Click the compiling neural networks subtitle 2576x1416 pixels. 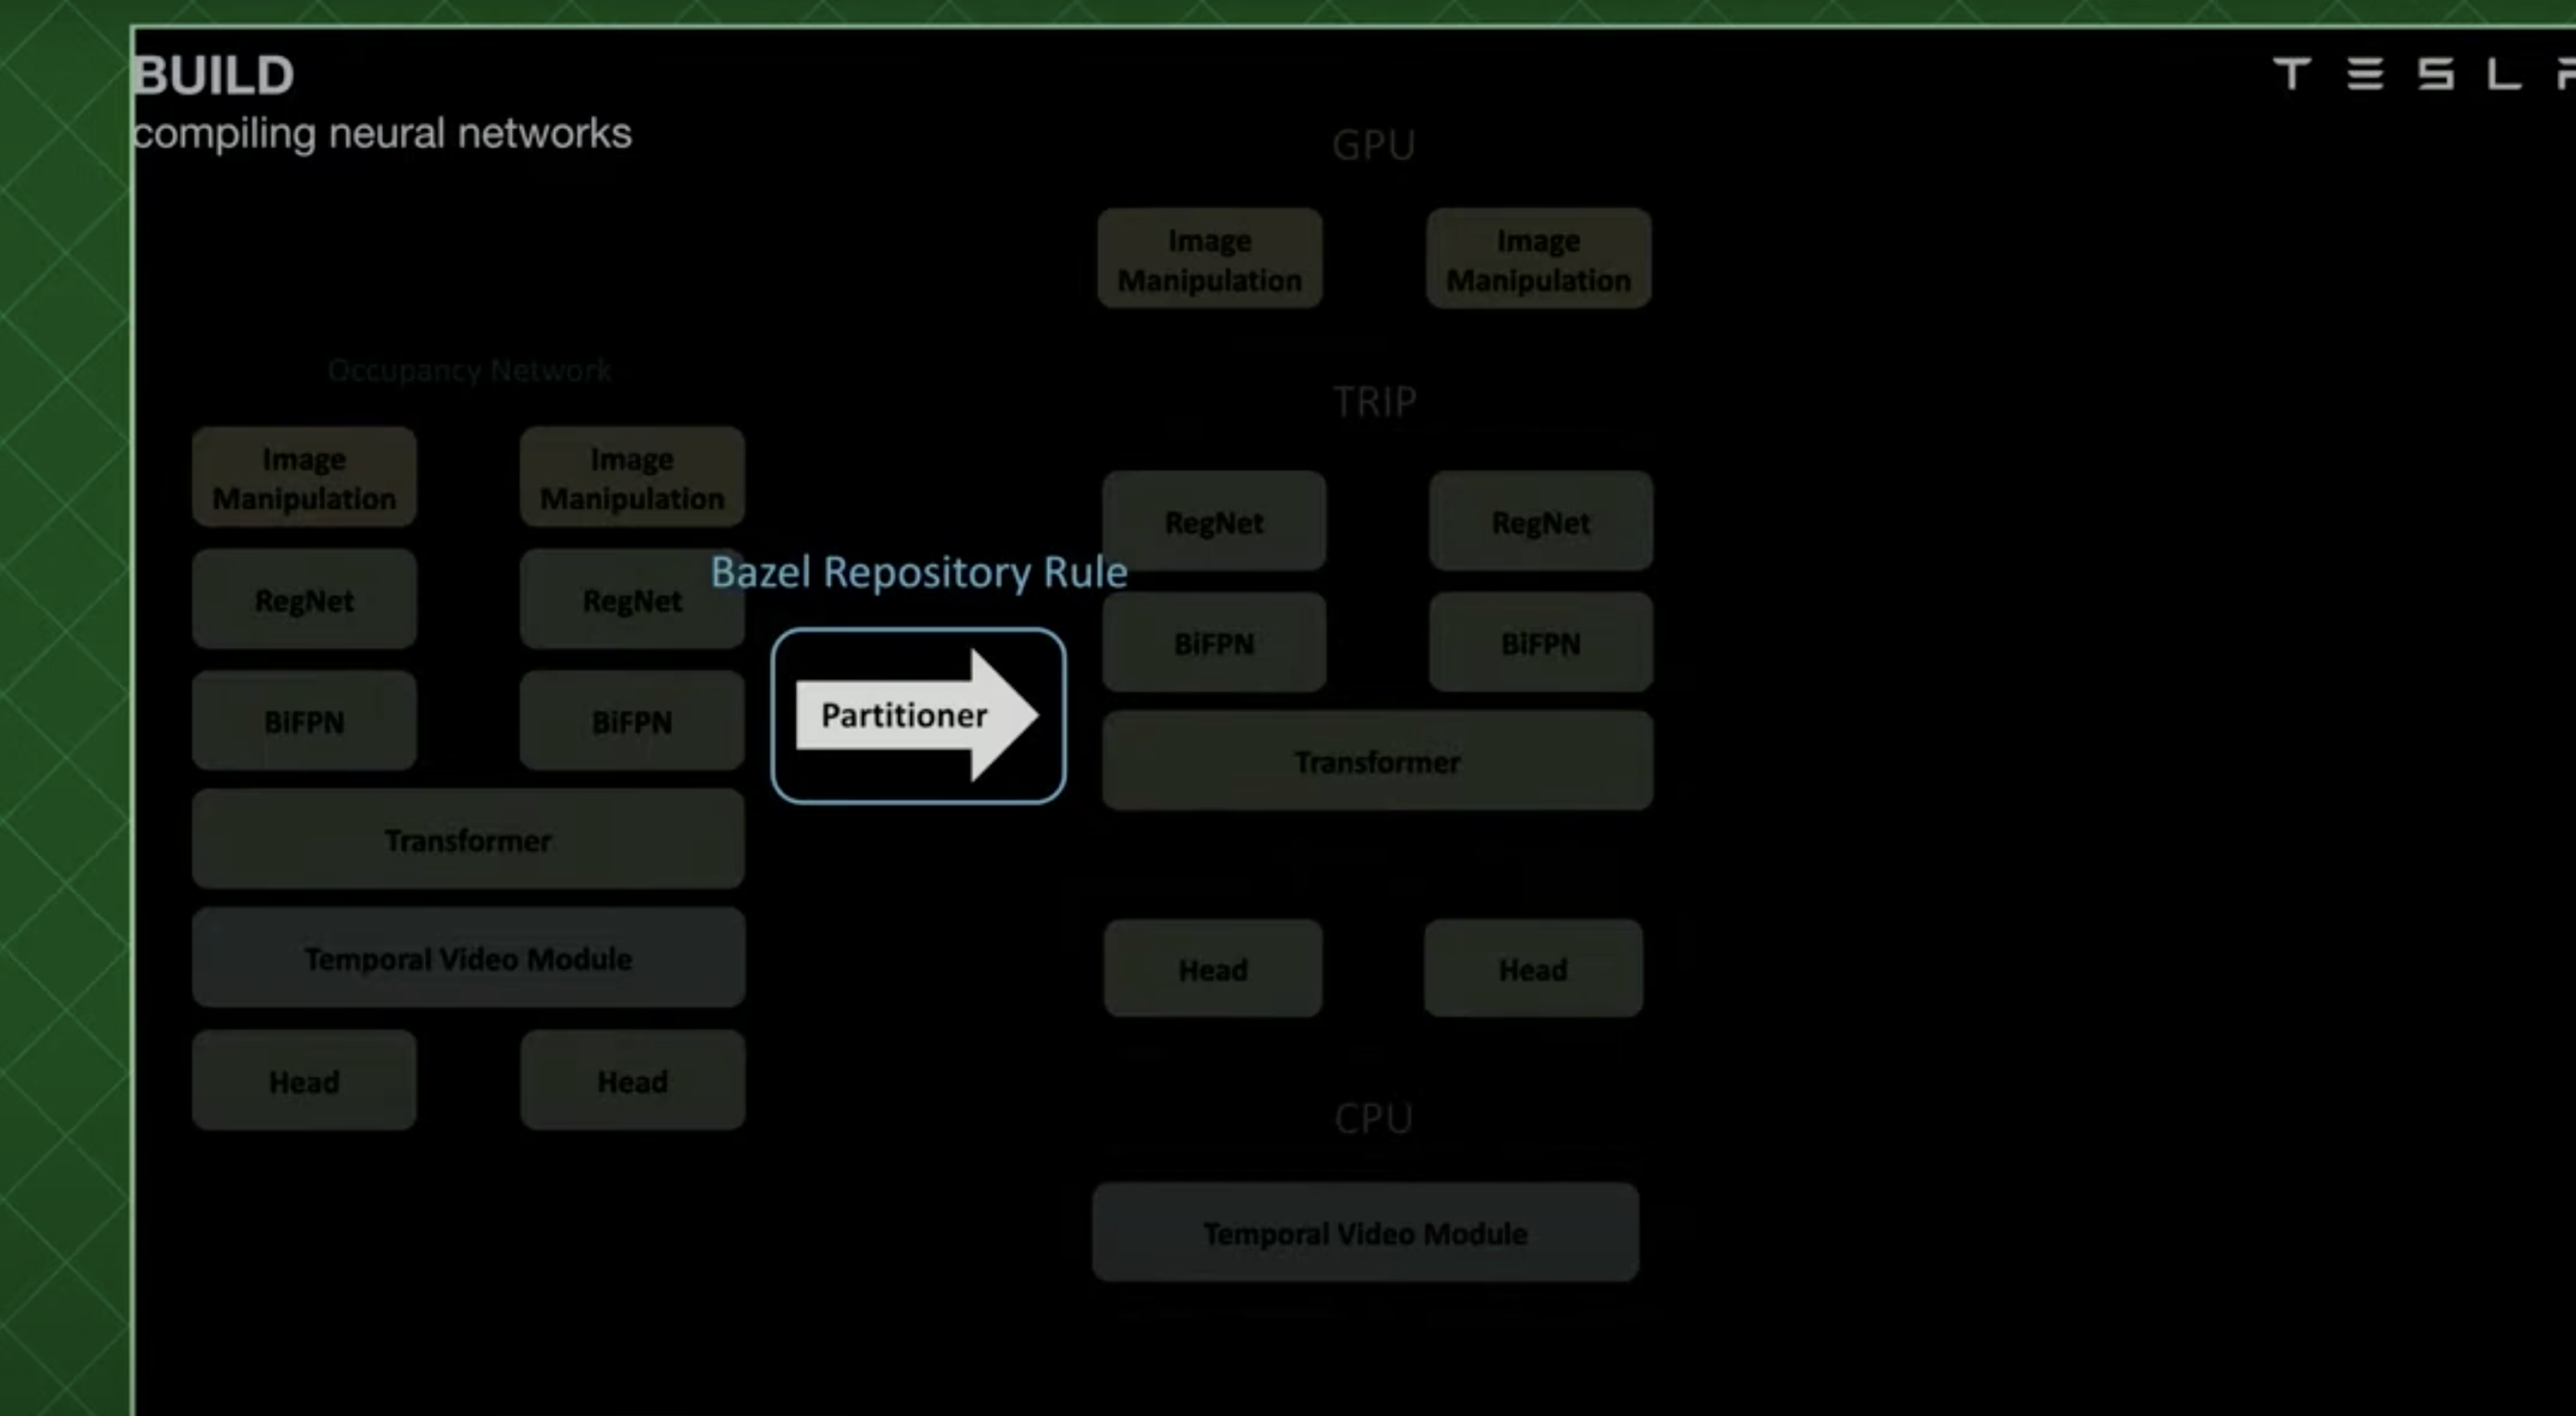(382, 133)
